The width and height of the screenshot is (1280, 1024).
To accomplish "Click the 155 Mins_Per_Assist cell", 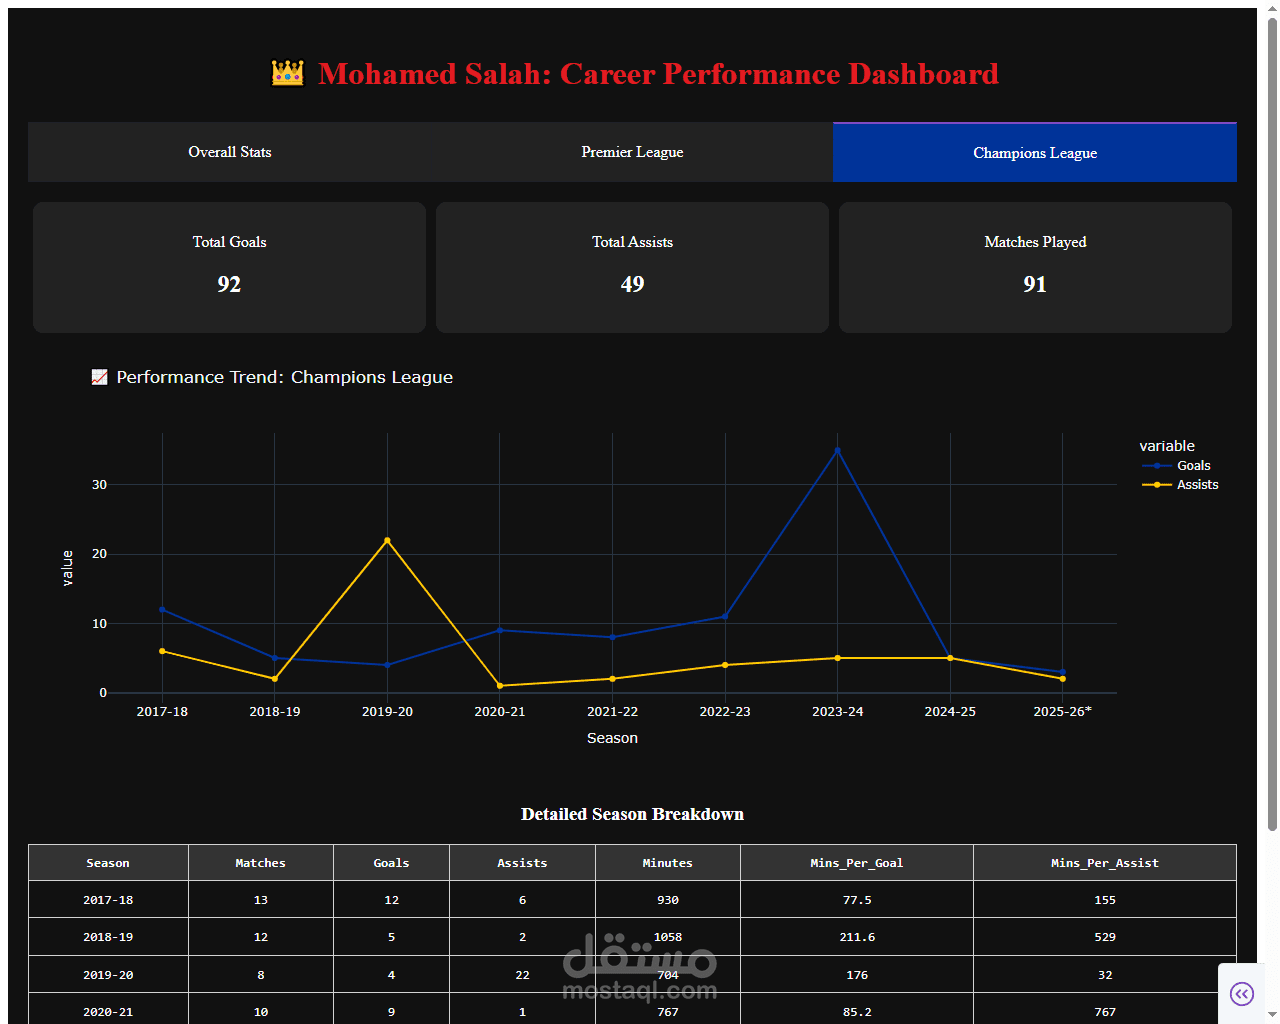I will click(1105, 900).
